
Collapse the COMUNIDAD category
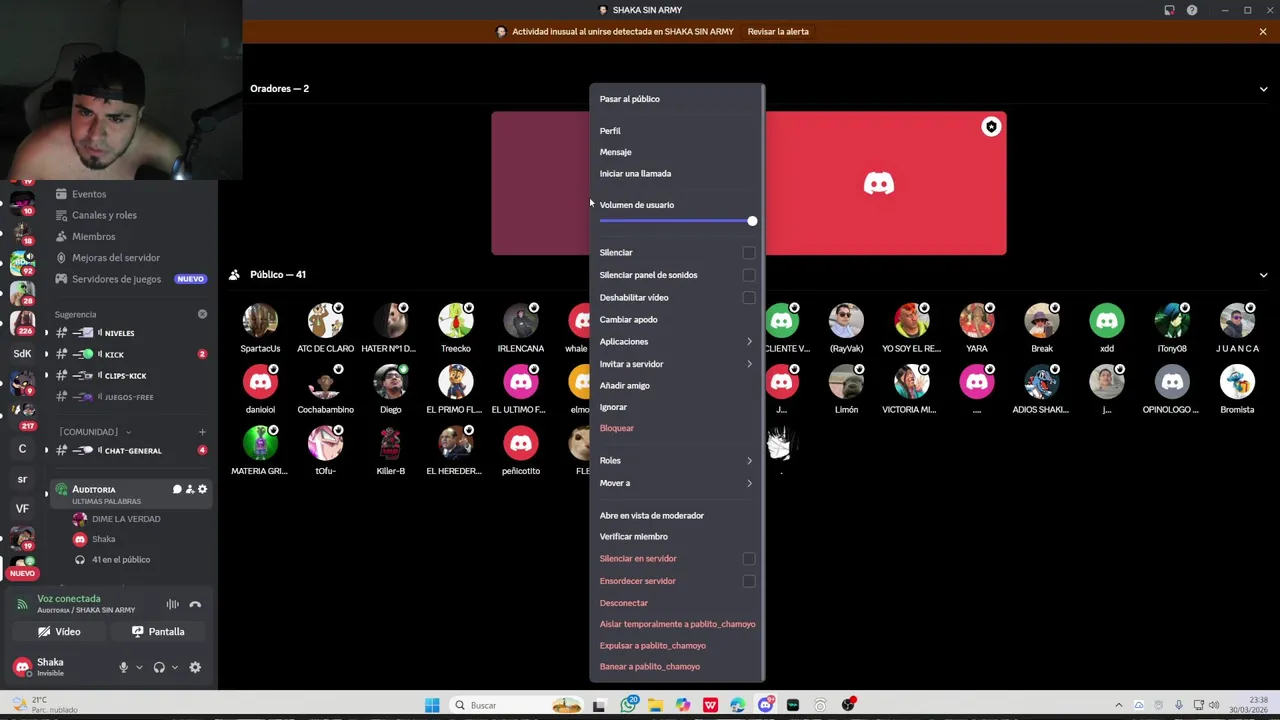(x=95, y=432)
